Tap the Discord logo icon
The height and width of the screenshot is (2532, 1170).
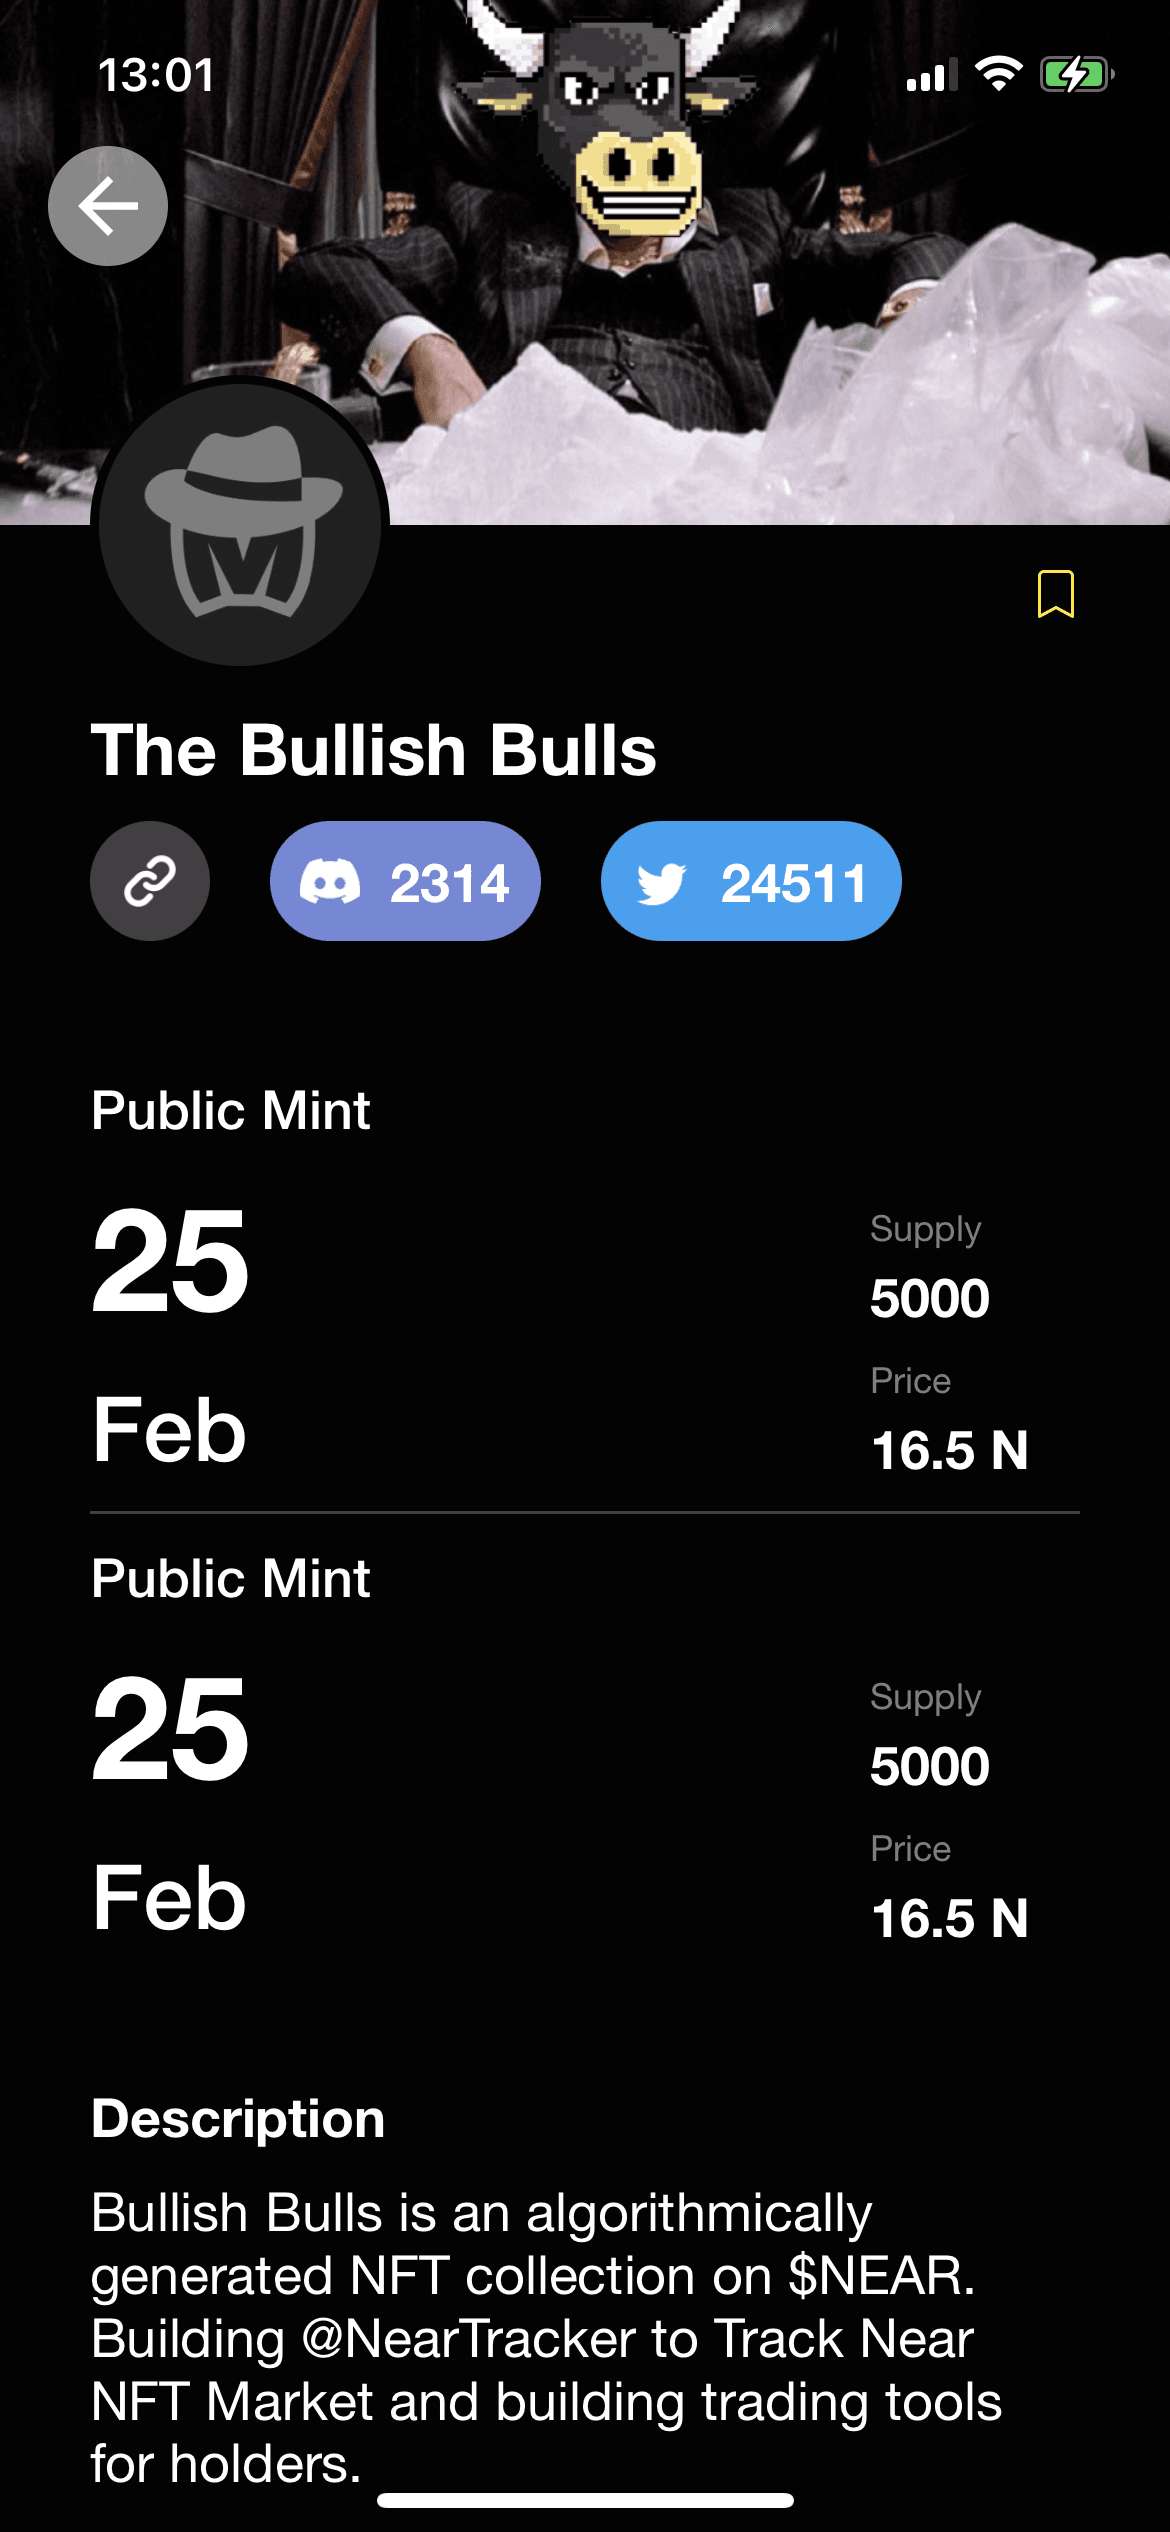click(330, 882)
